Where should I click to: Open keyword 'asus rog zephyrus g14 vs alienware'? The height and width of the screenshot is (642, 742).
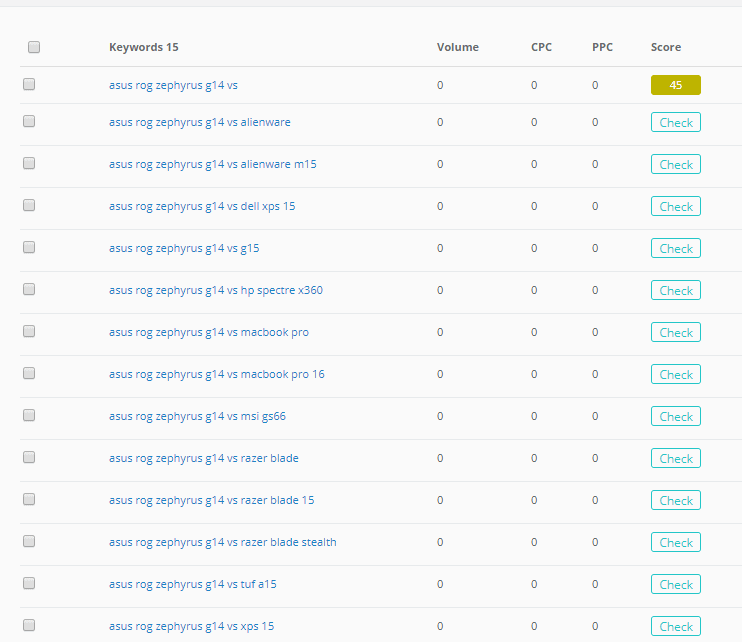point(200,122)
